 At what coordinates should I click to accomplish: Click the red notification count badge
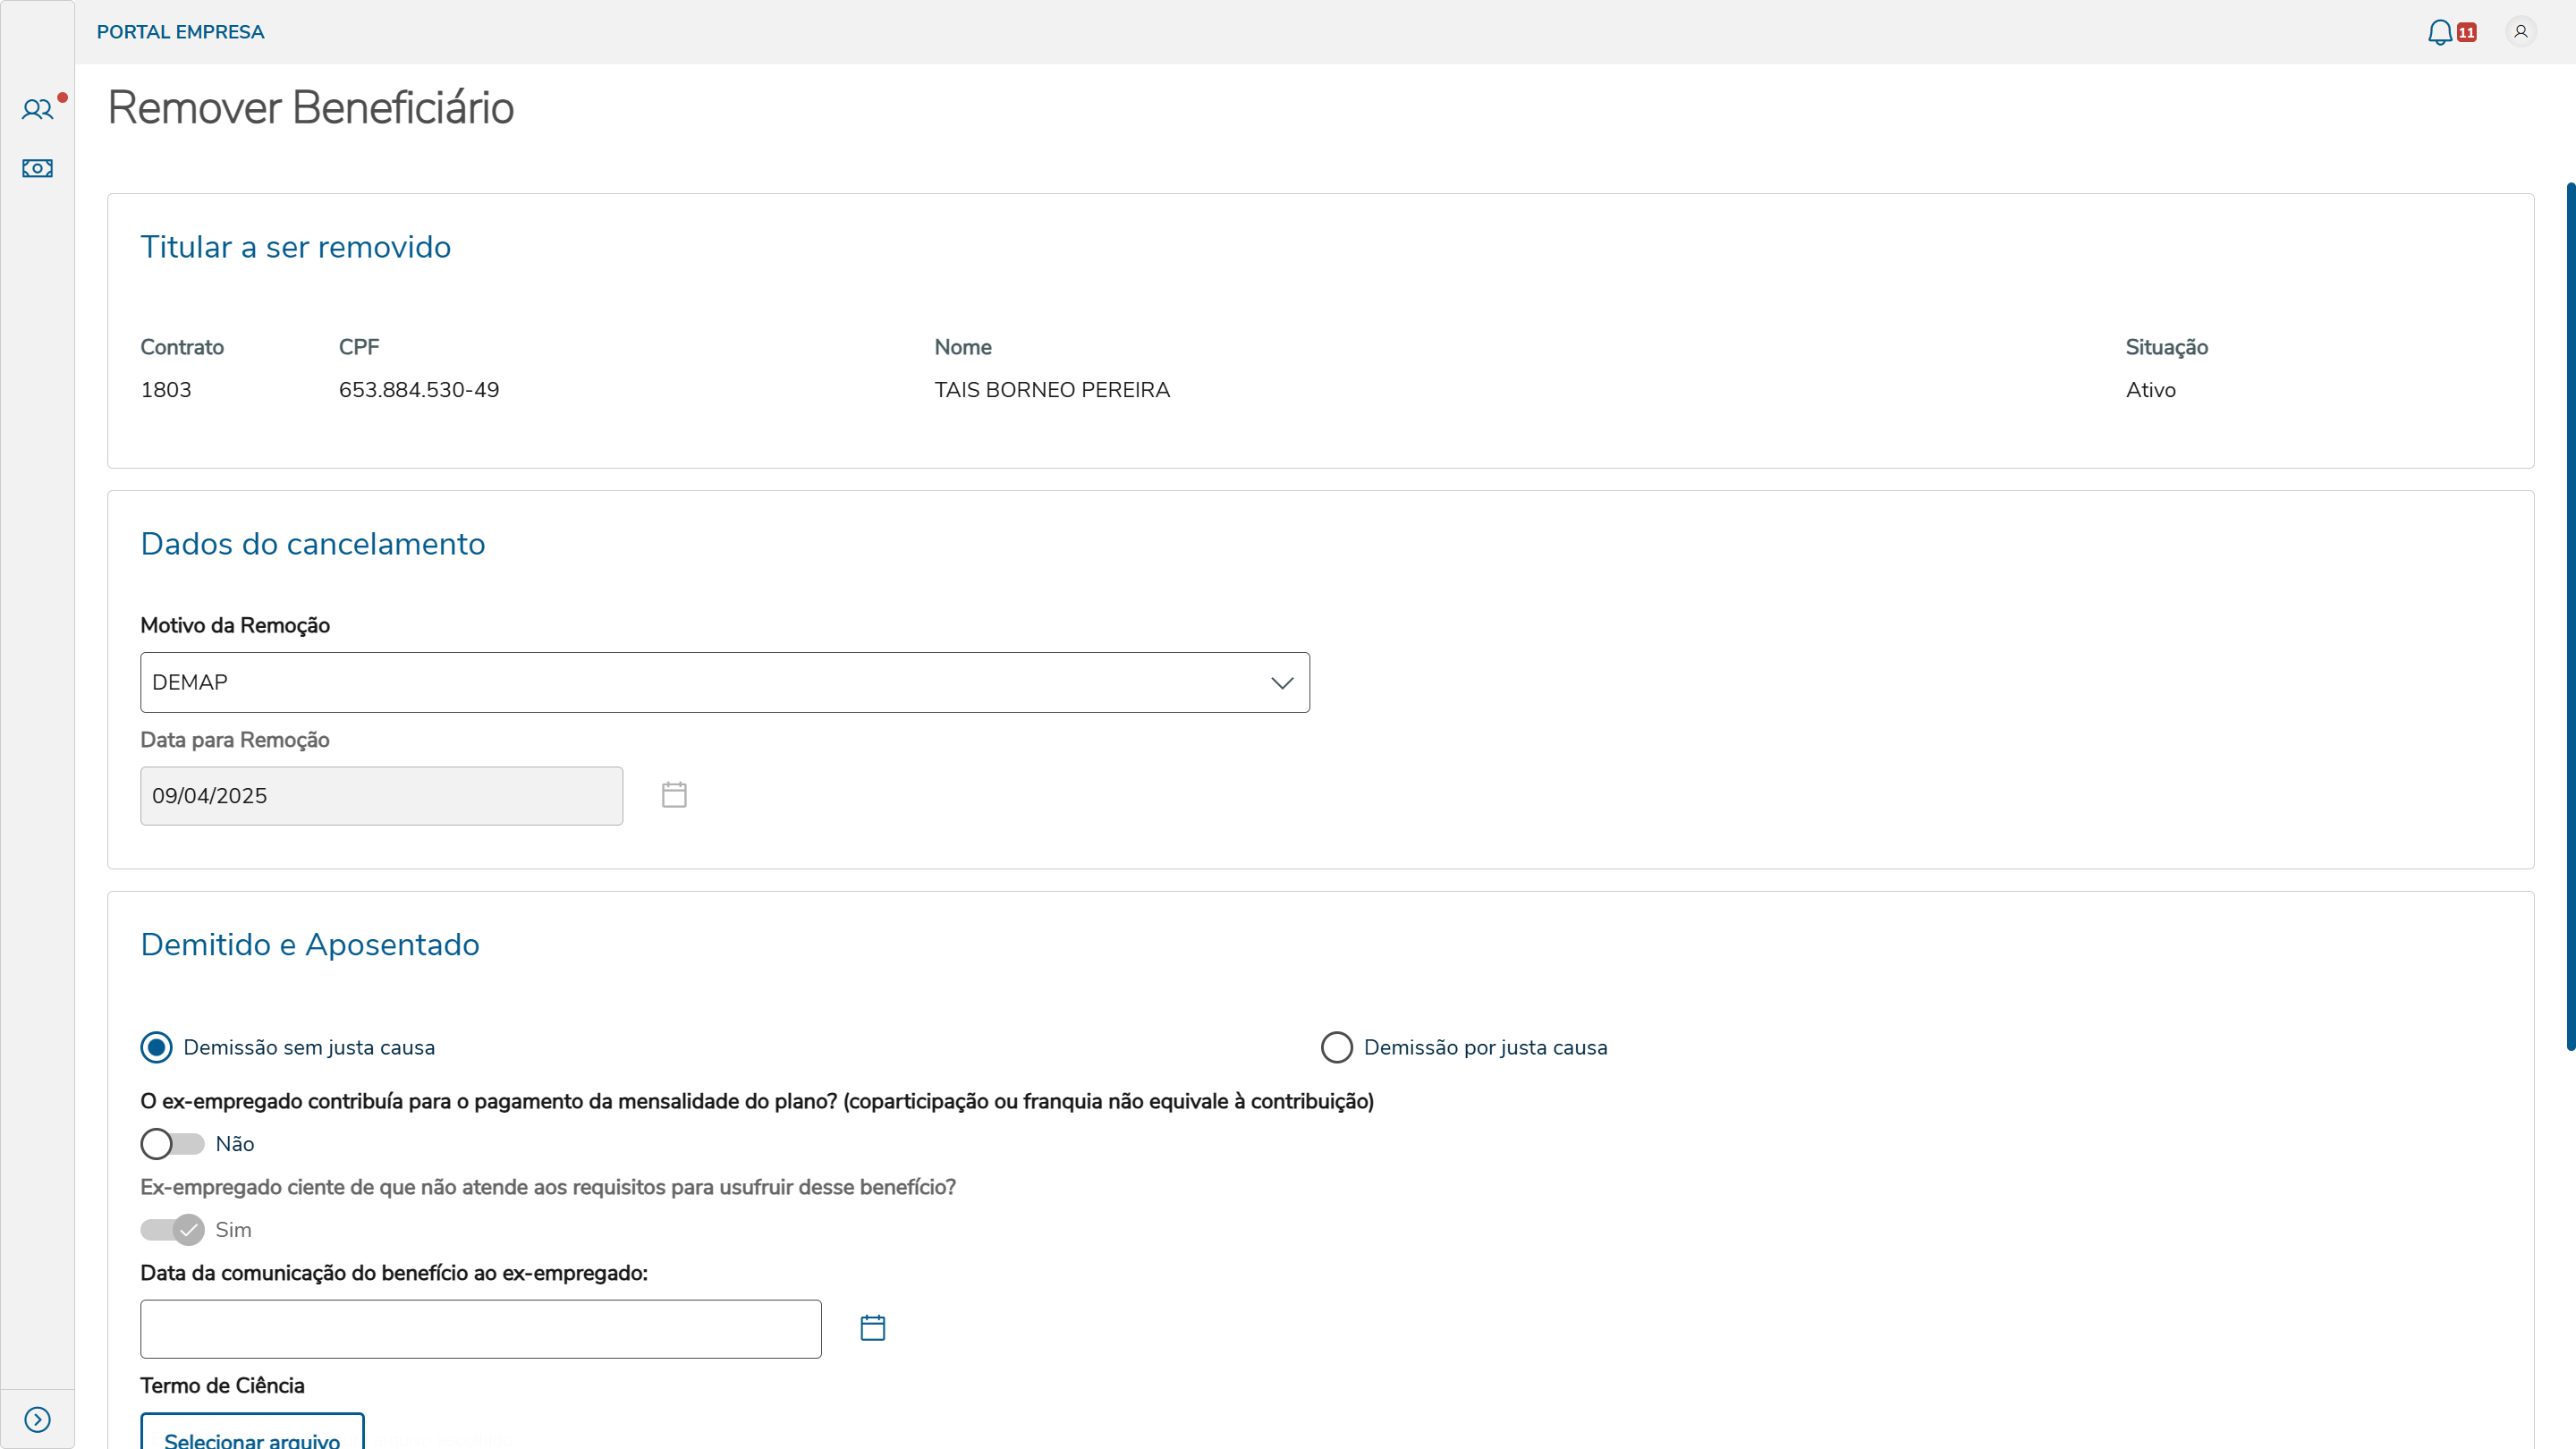pyautogui.click(x=2467, y=32)
